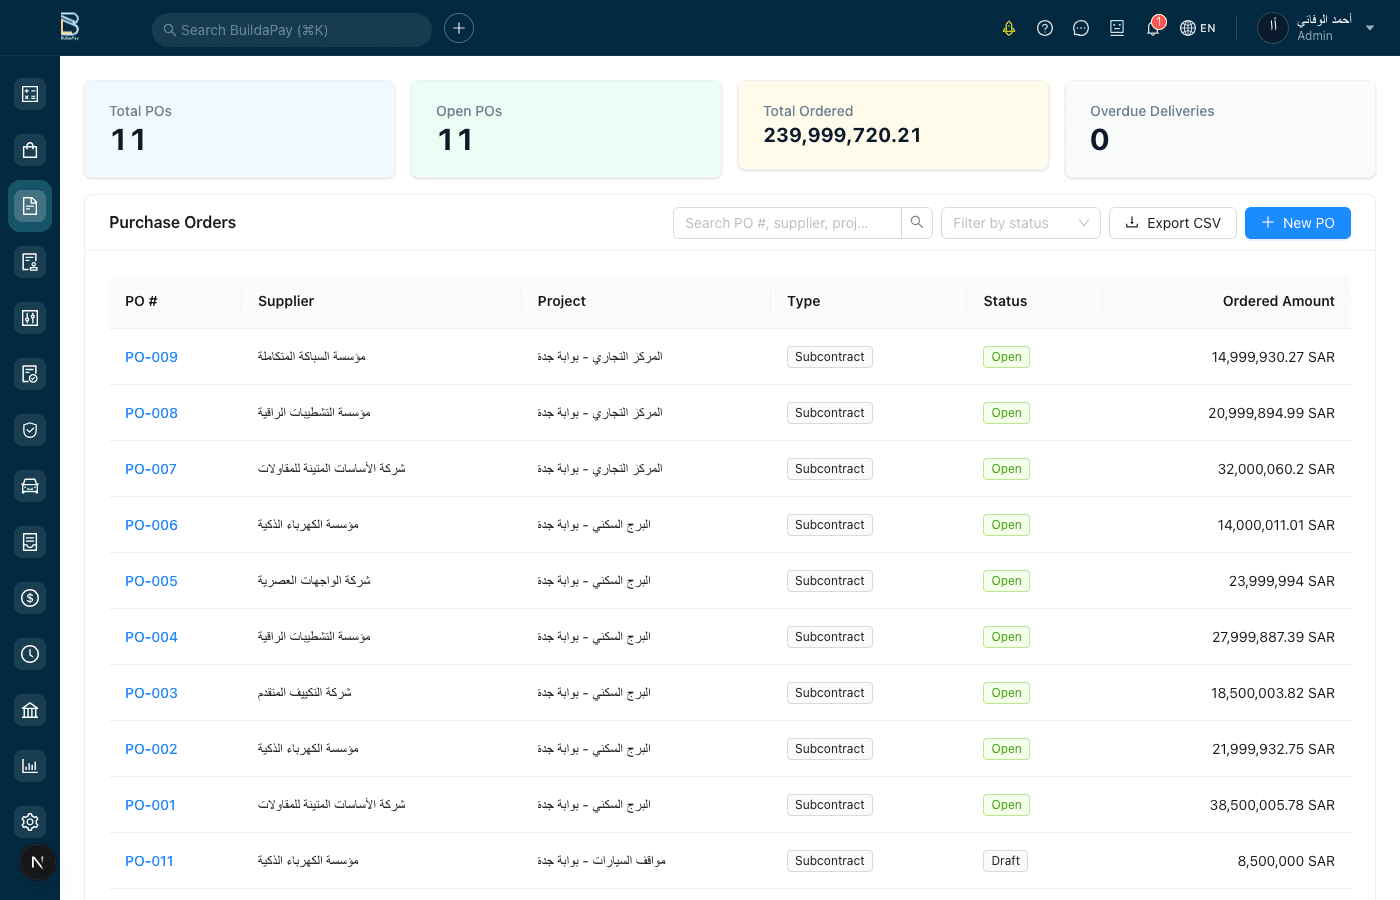Select the vehicle/fleet icon in the sidebar

(30, 485)
